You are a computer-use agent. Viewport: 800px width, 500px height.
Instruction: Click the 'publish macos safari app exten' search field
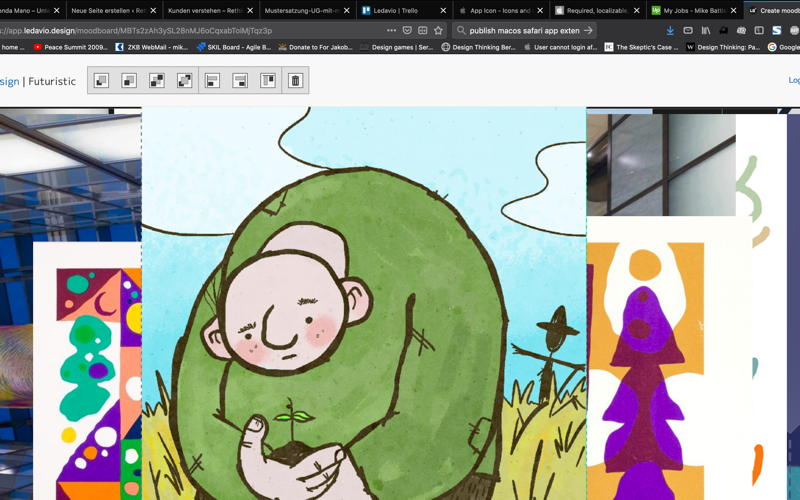point(524,31)
